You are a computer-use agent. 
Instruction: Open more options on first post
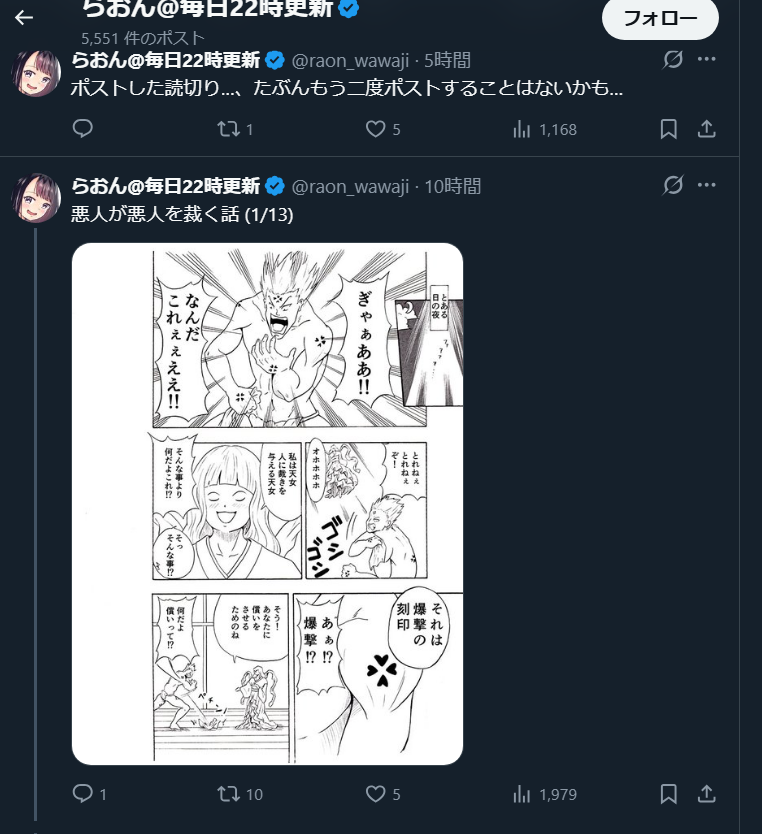pyautogui.click(x=706, y=59)
